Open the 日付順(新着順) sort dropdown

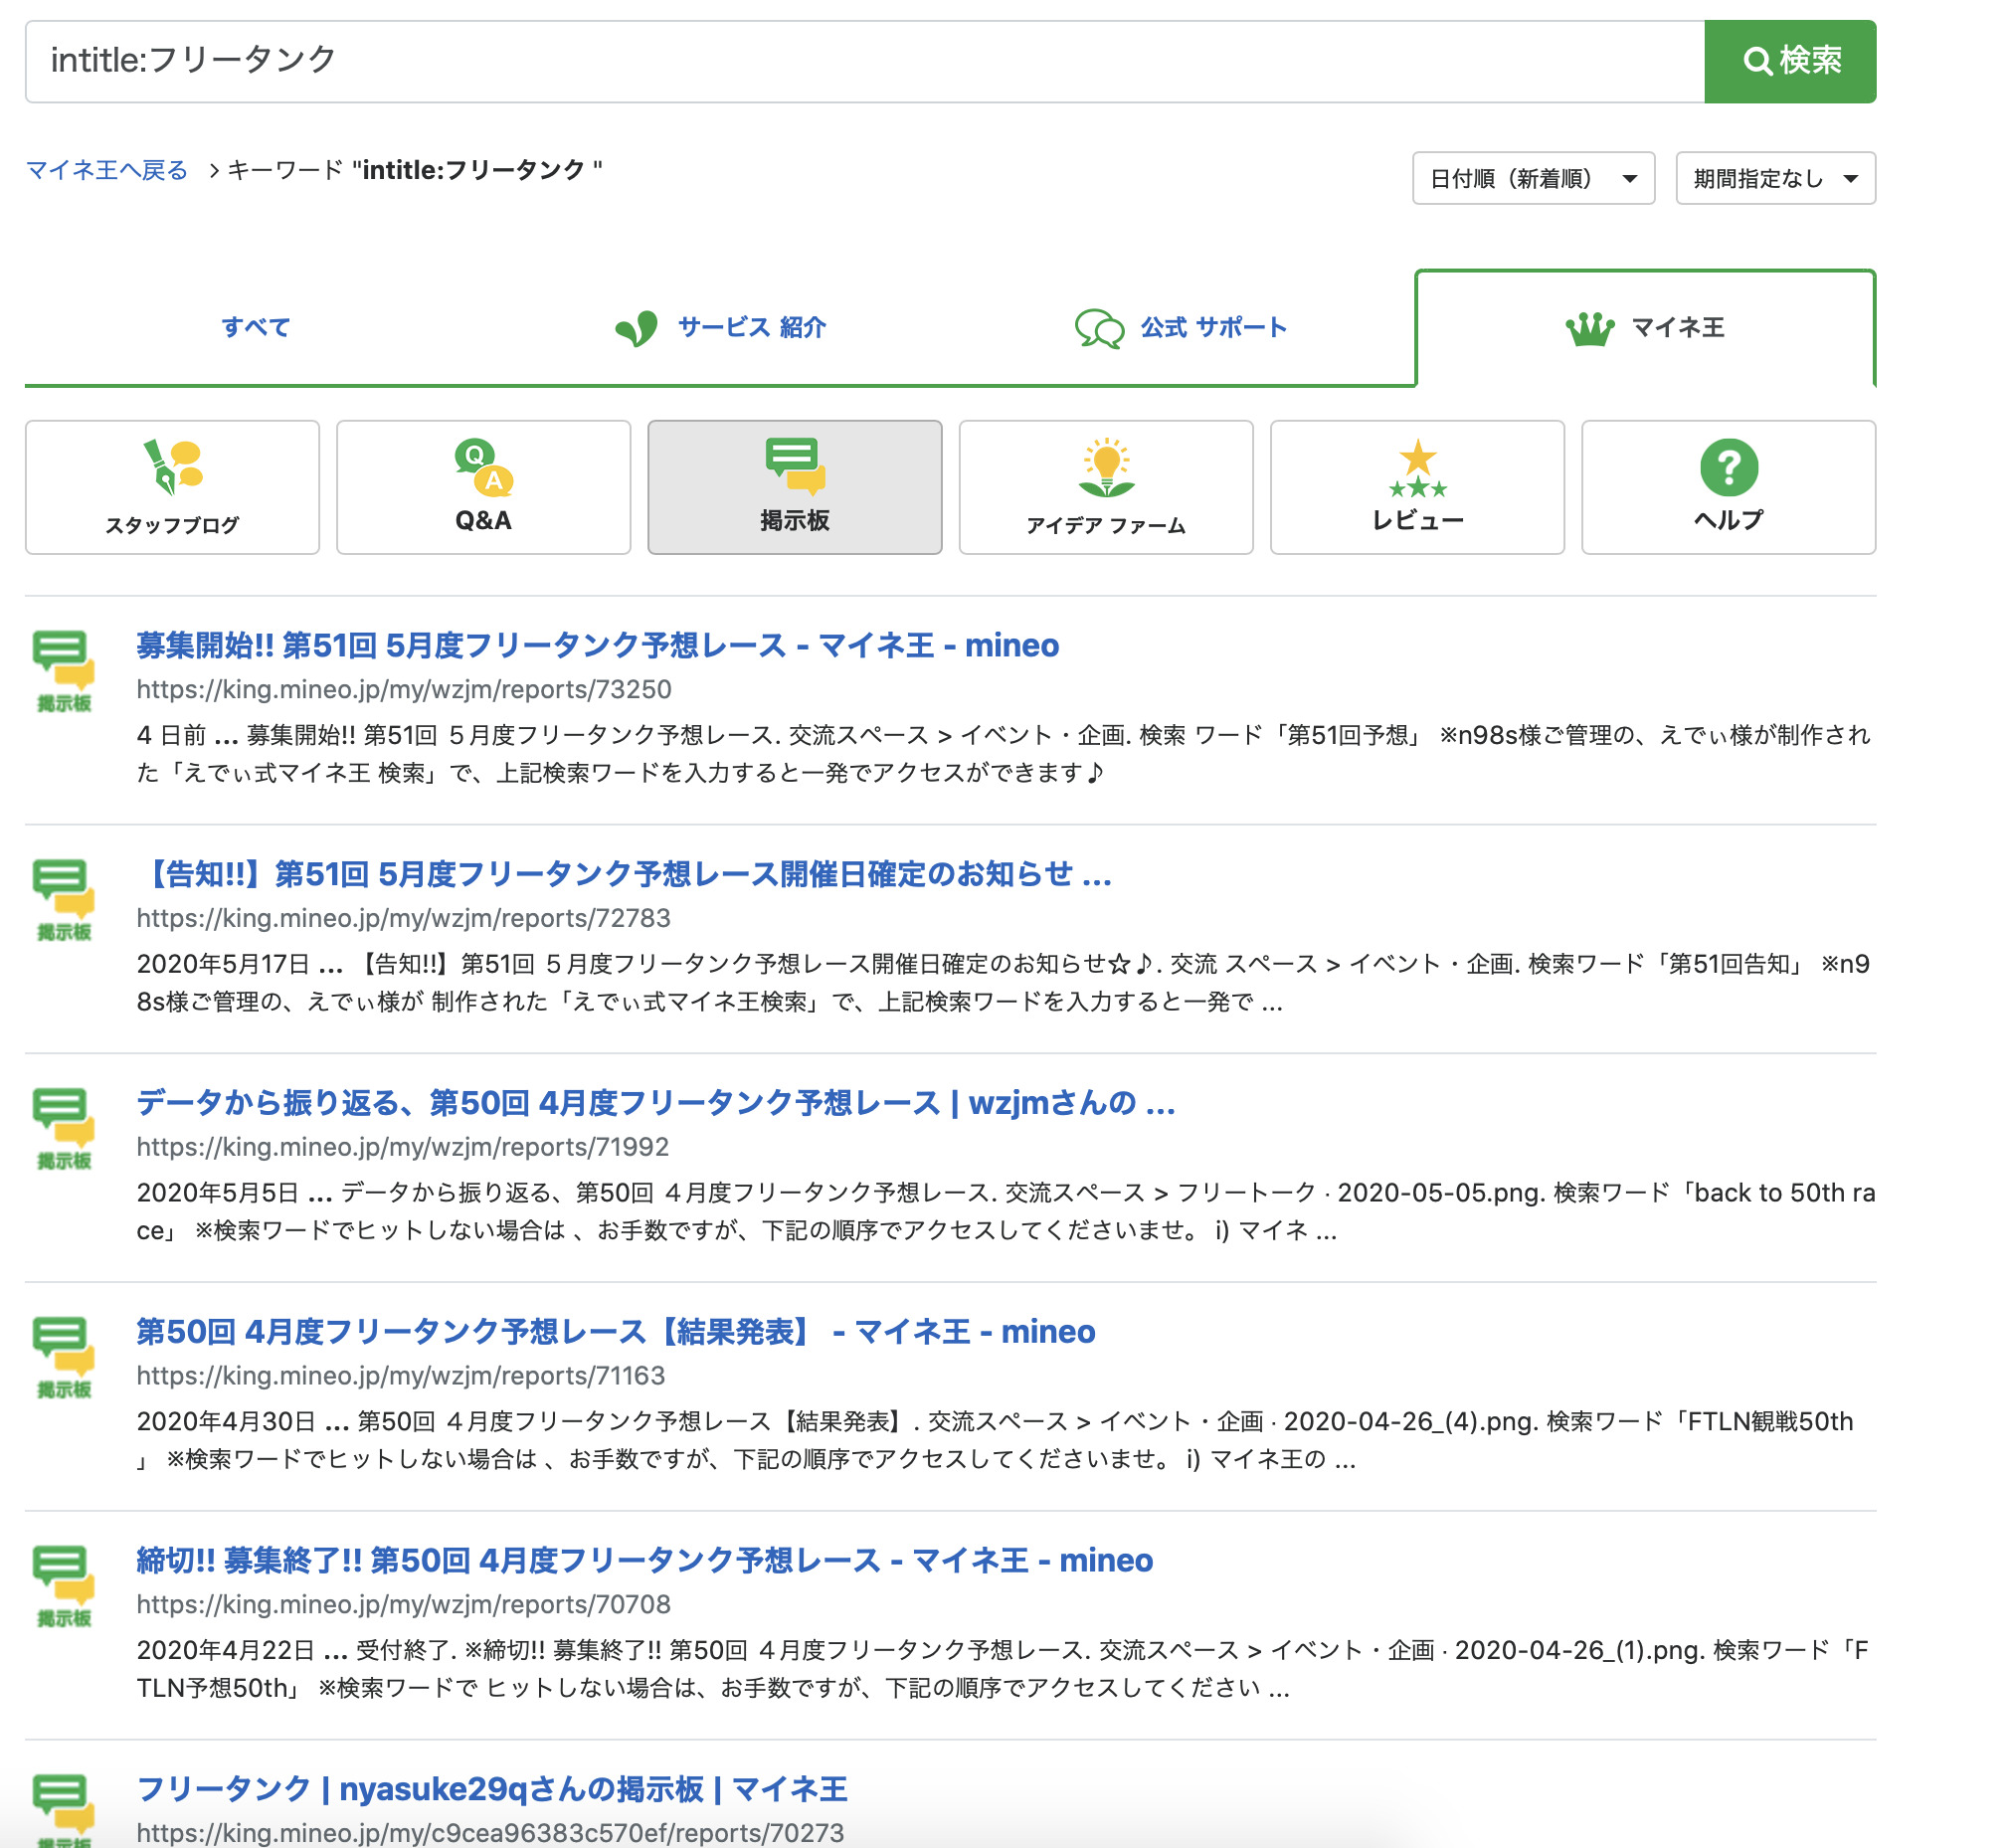pyautogui.click(x=1532, y=179)
